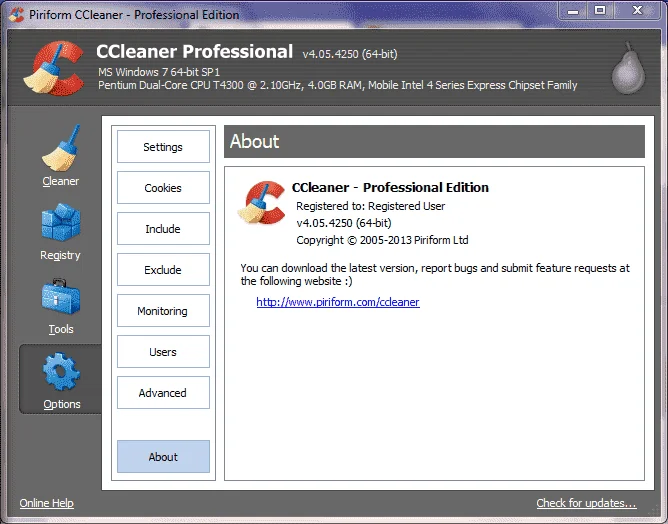The image size is (668, 524).
Task: Click 'CCleaner - Professional Edition' heading
Action: pyautogui.click(x=390, y=187)
